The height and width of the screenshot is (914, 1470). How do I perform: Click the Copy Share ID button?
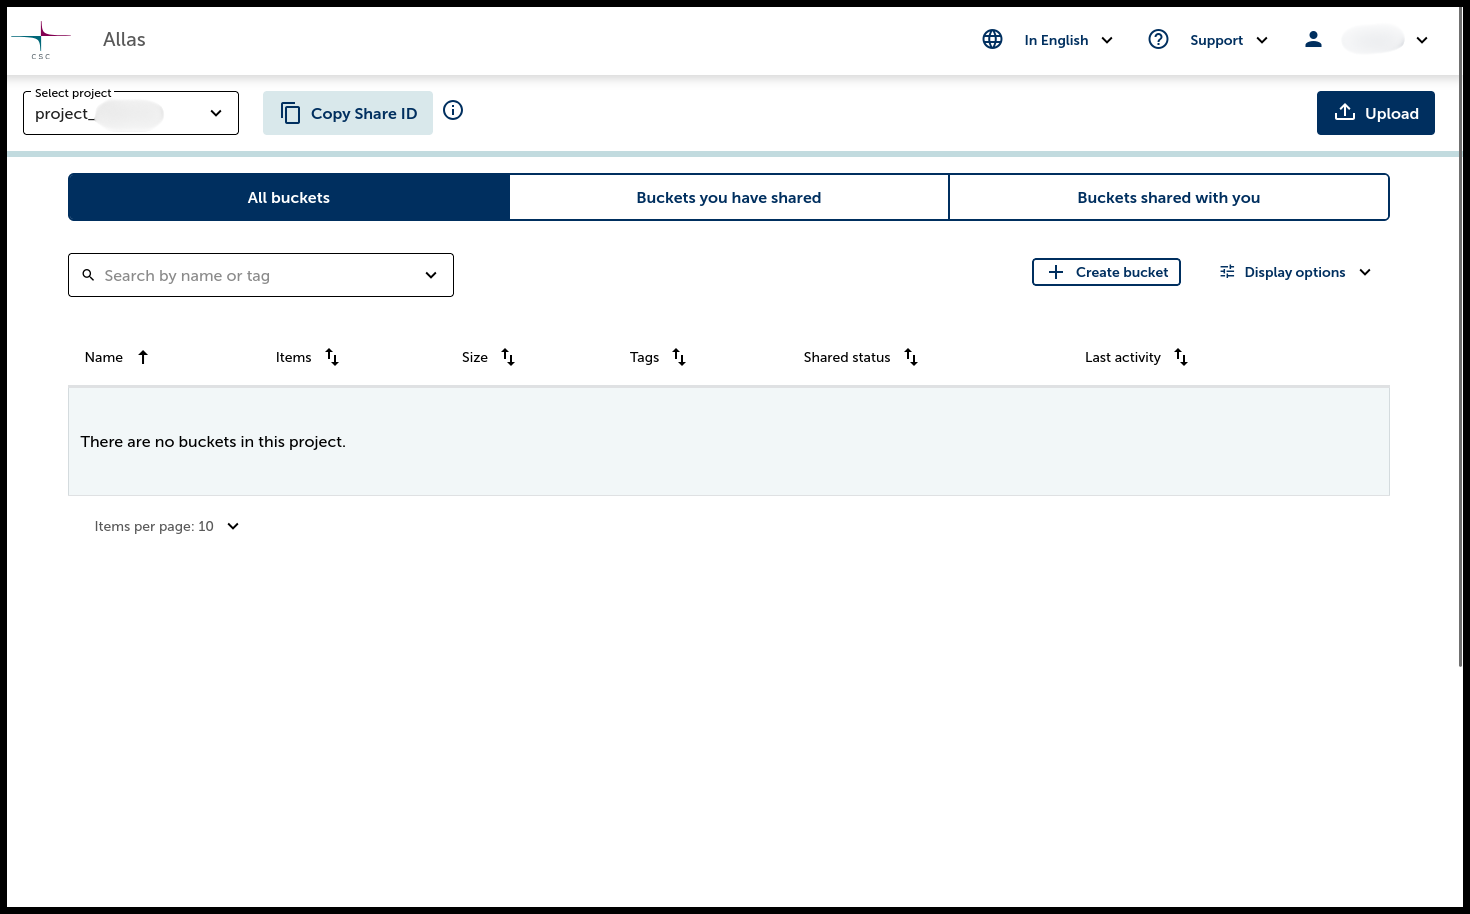click(x=347, y=113)
